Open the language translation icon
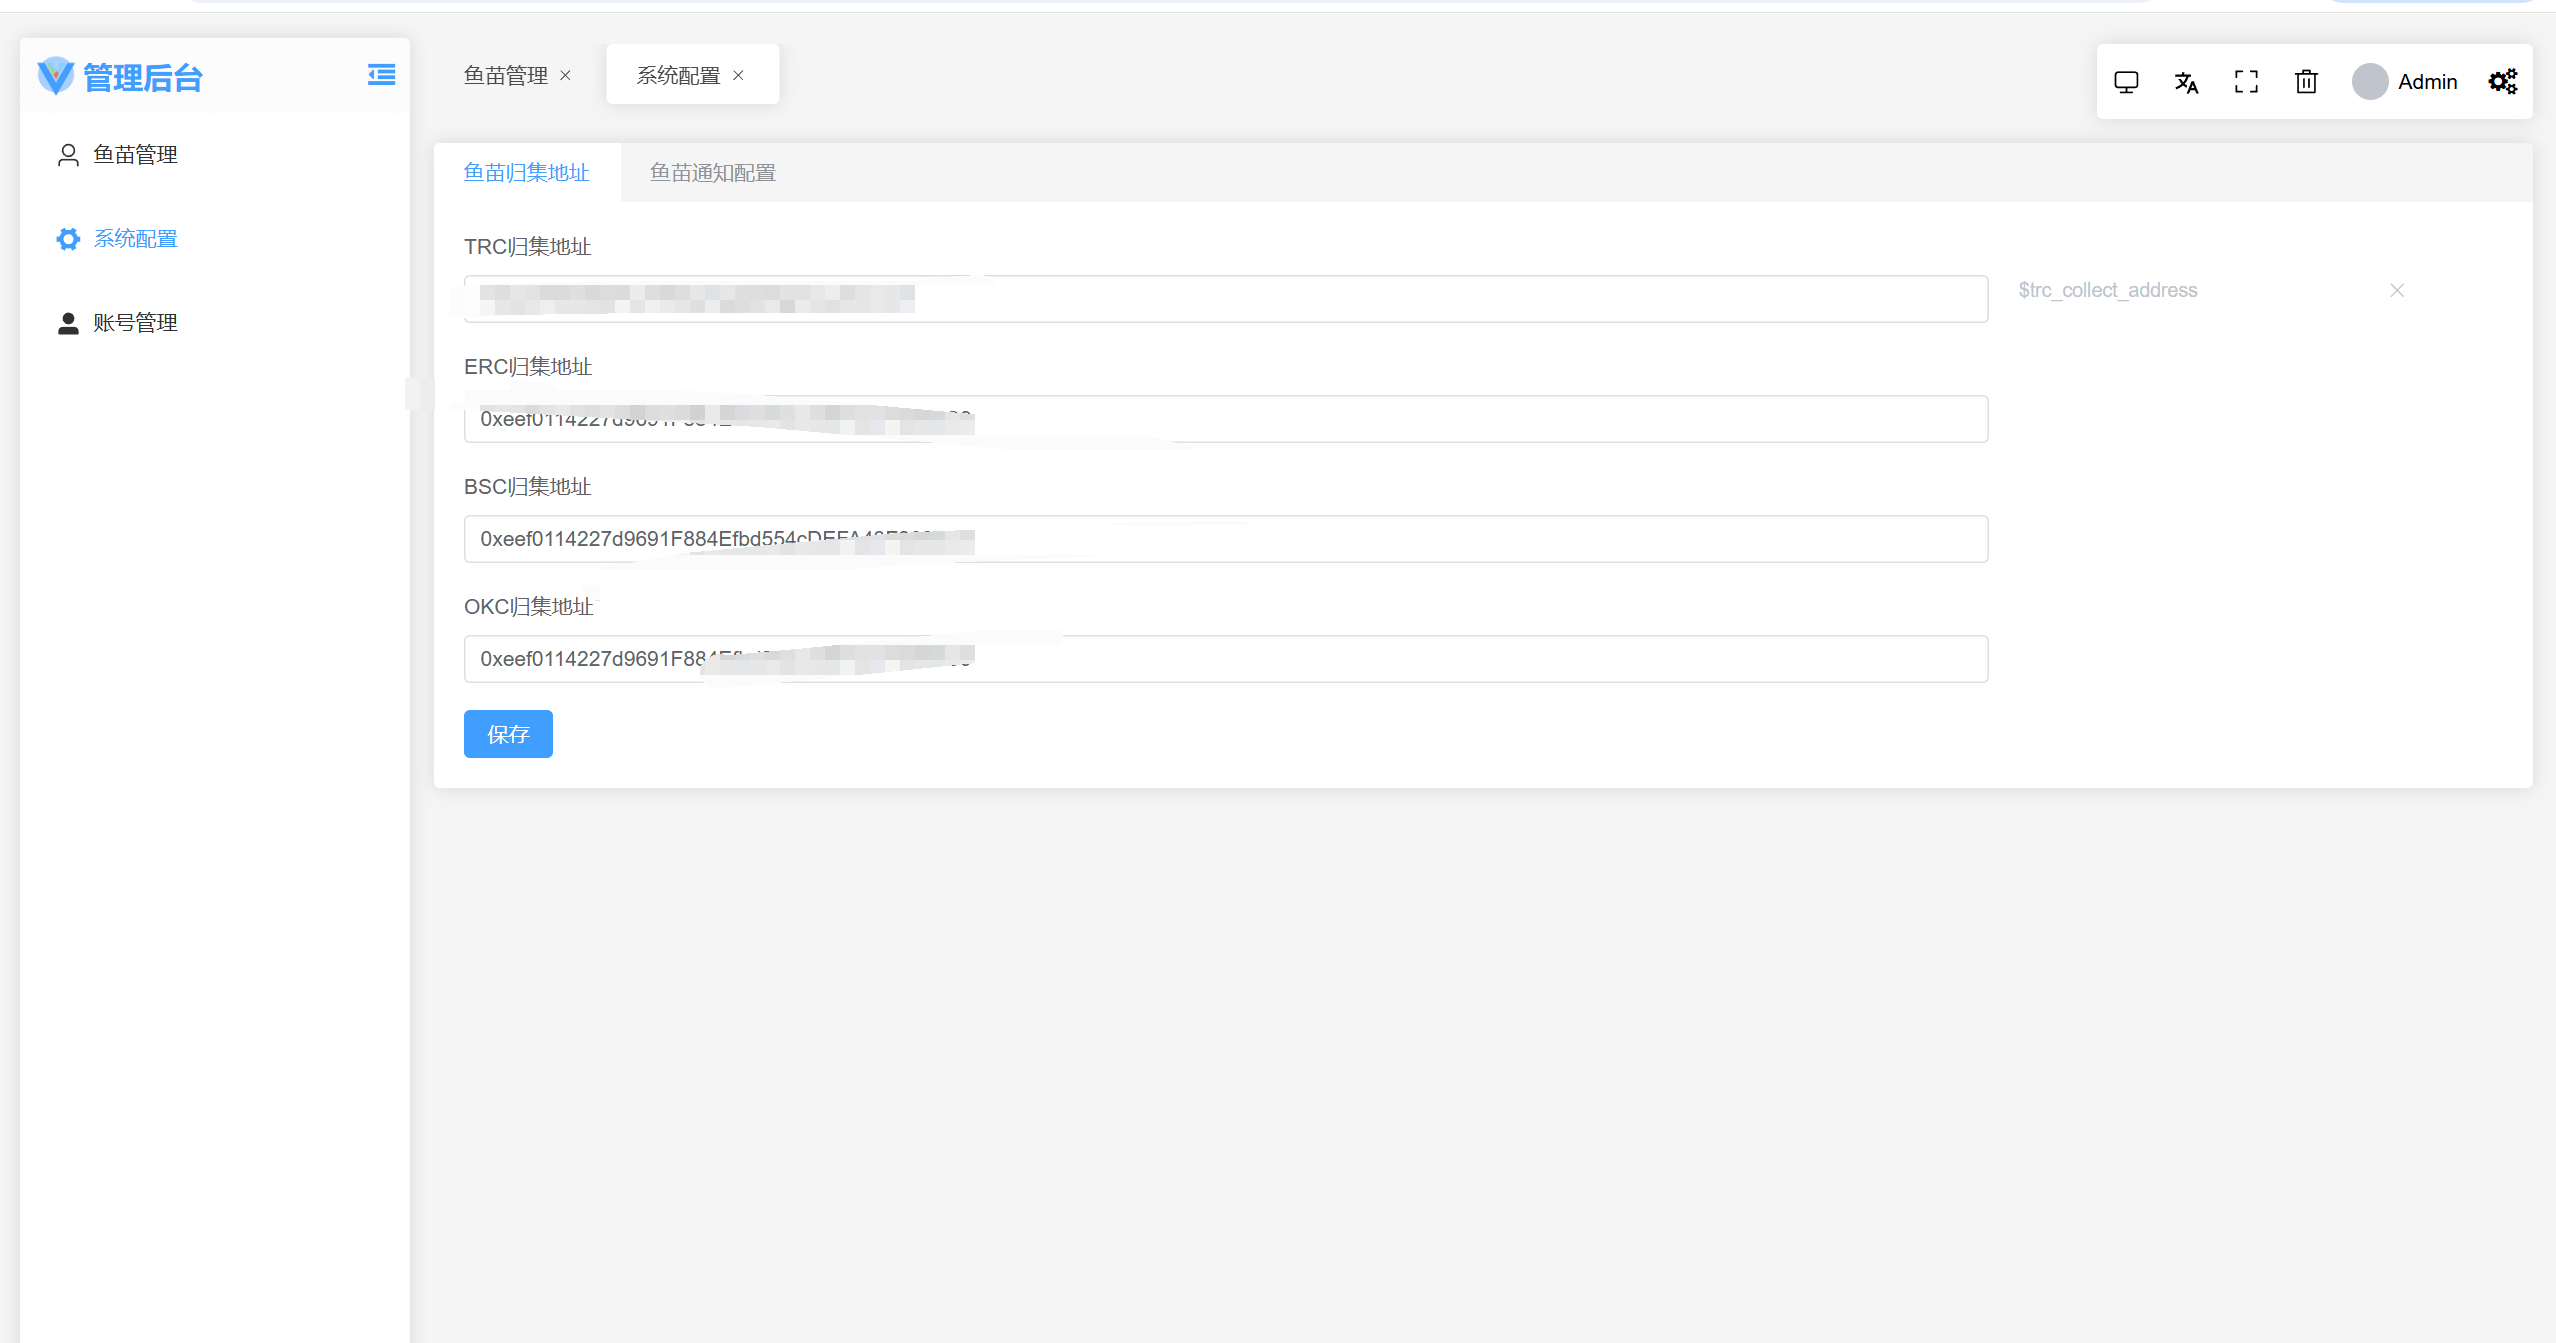 pos(2186,82)
